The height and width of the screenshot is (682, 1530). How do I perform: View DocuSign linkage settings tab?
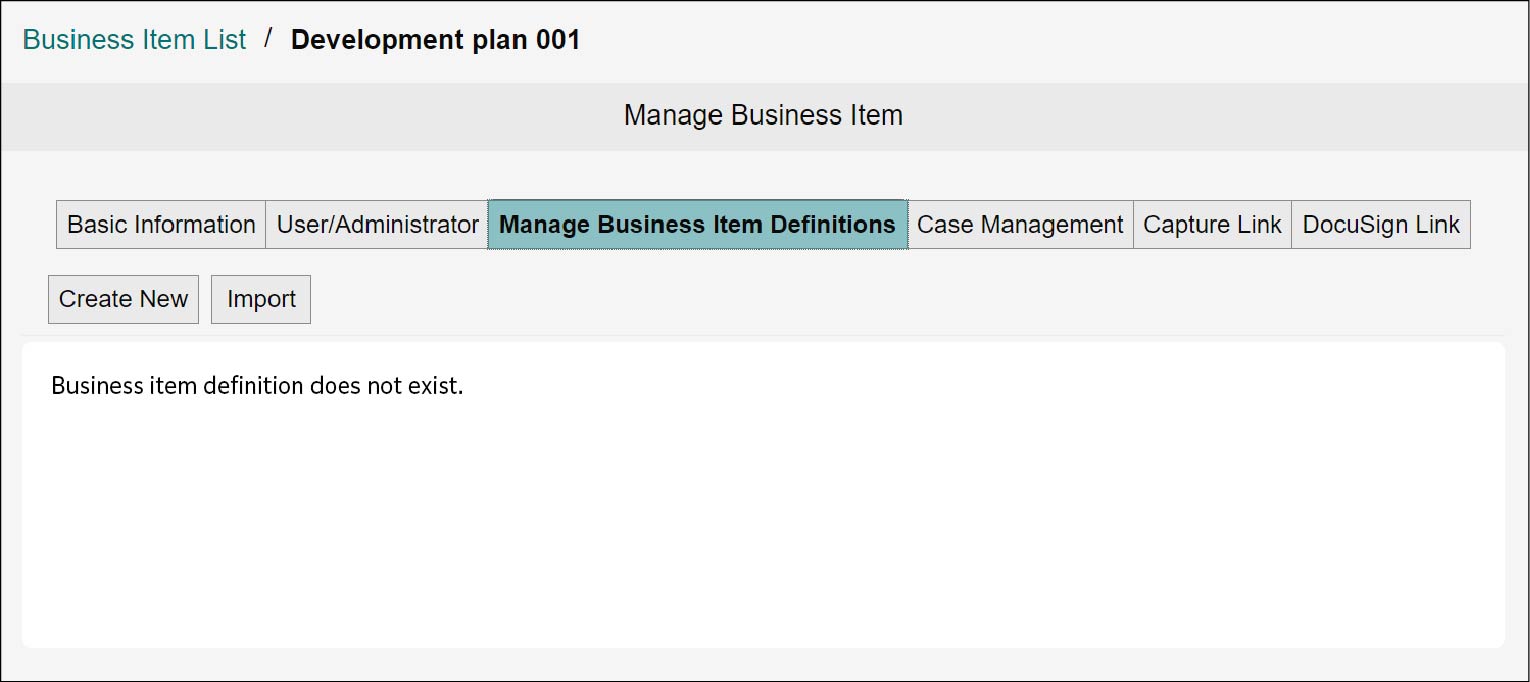tap(1381, 225)
